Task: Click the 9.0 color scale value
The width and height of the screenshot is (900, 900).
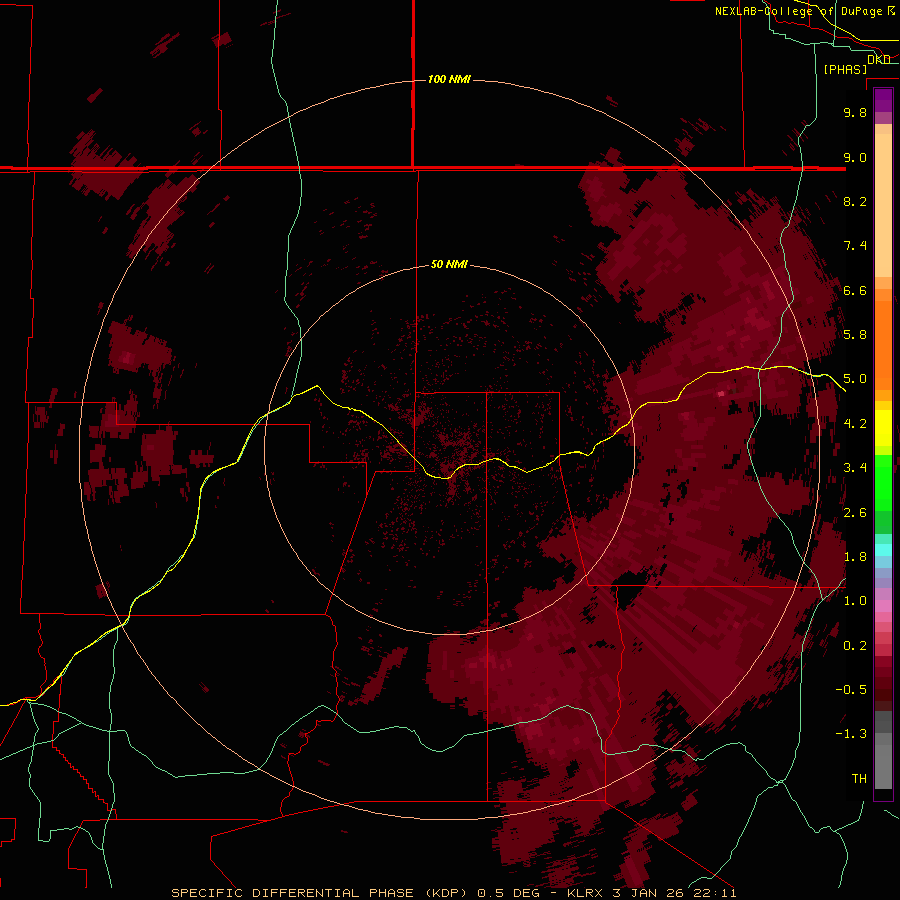Action: [x=855, y=157]
